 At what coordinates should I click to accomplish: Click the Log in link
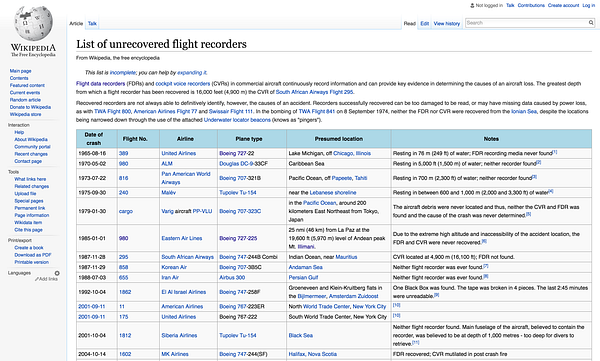coord(589,5)
